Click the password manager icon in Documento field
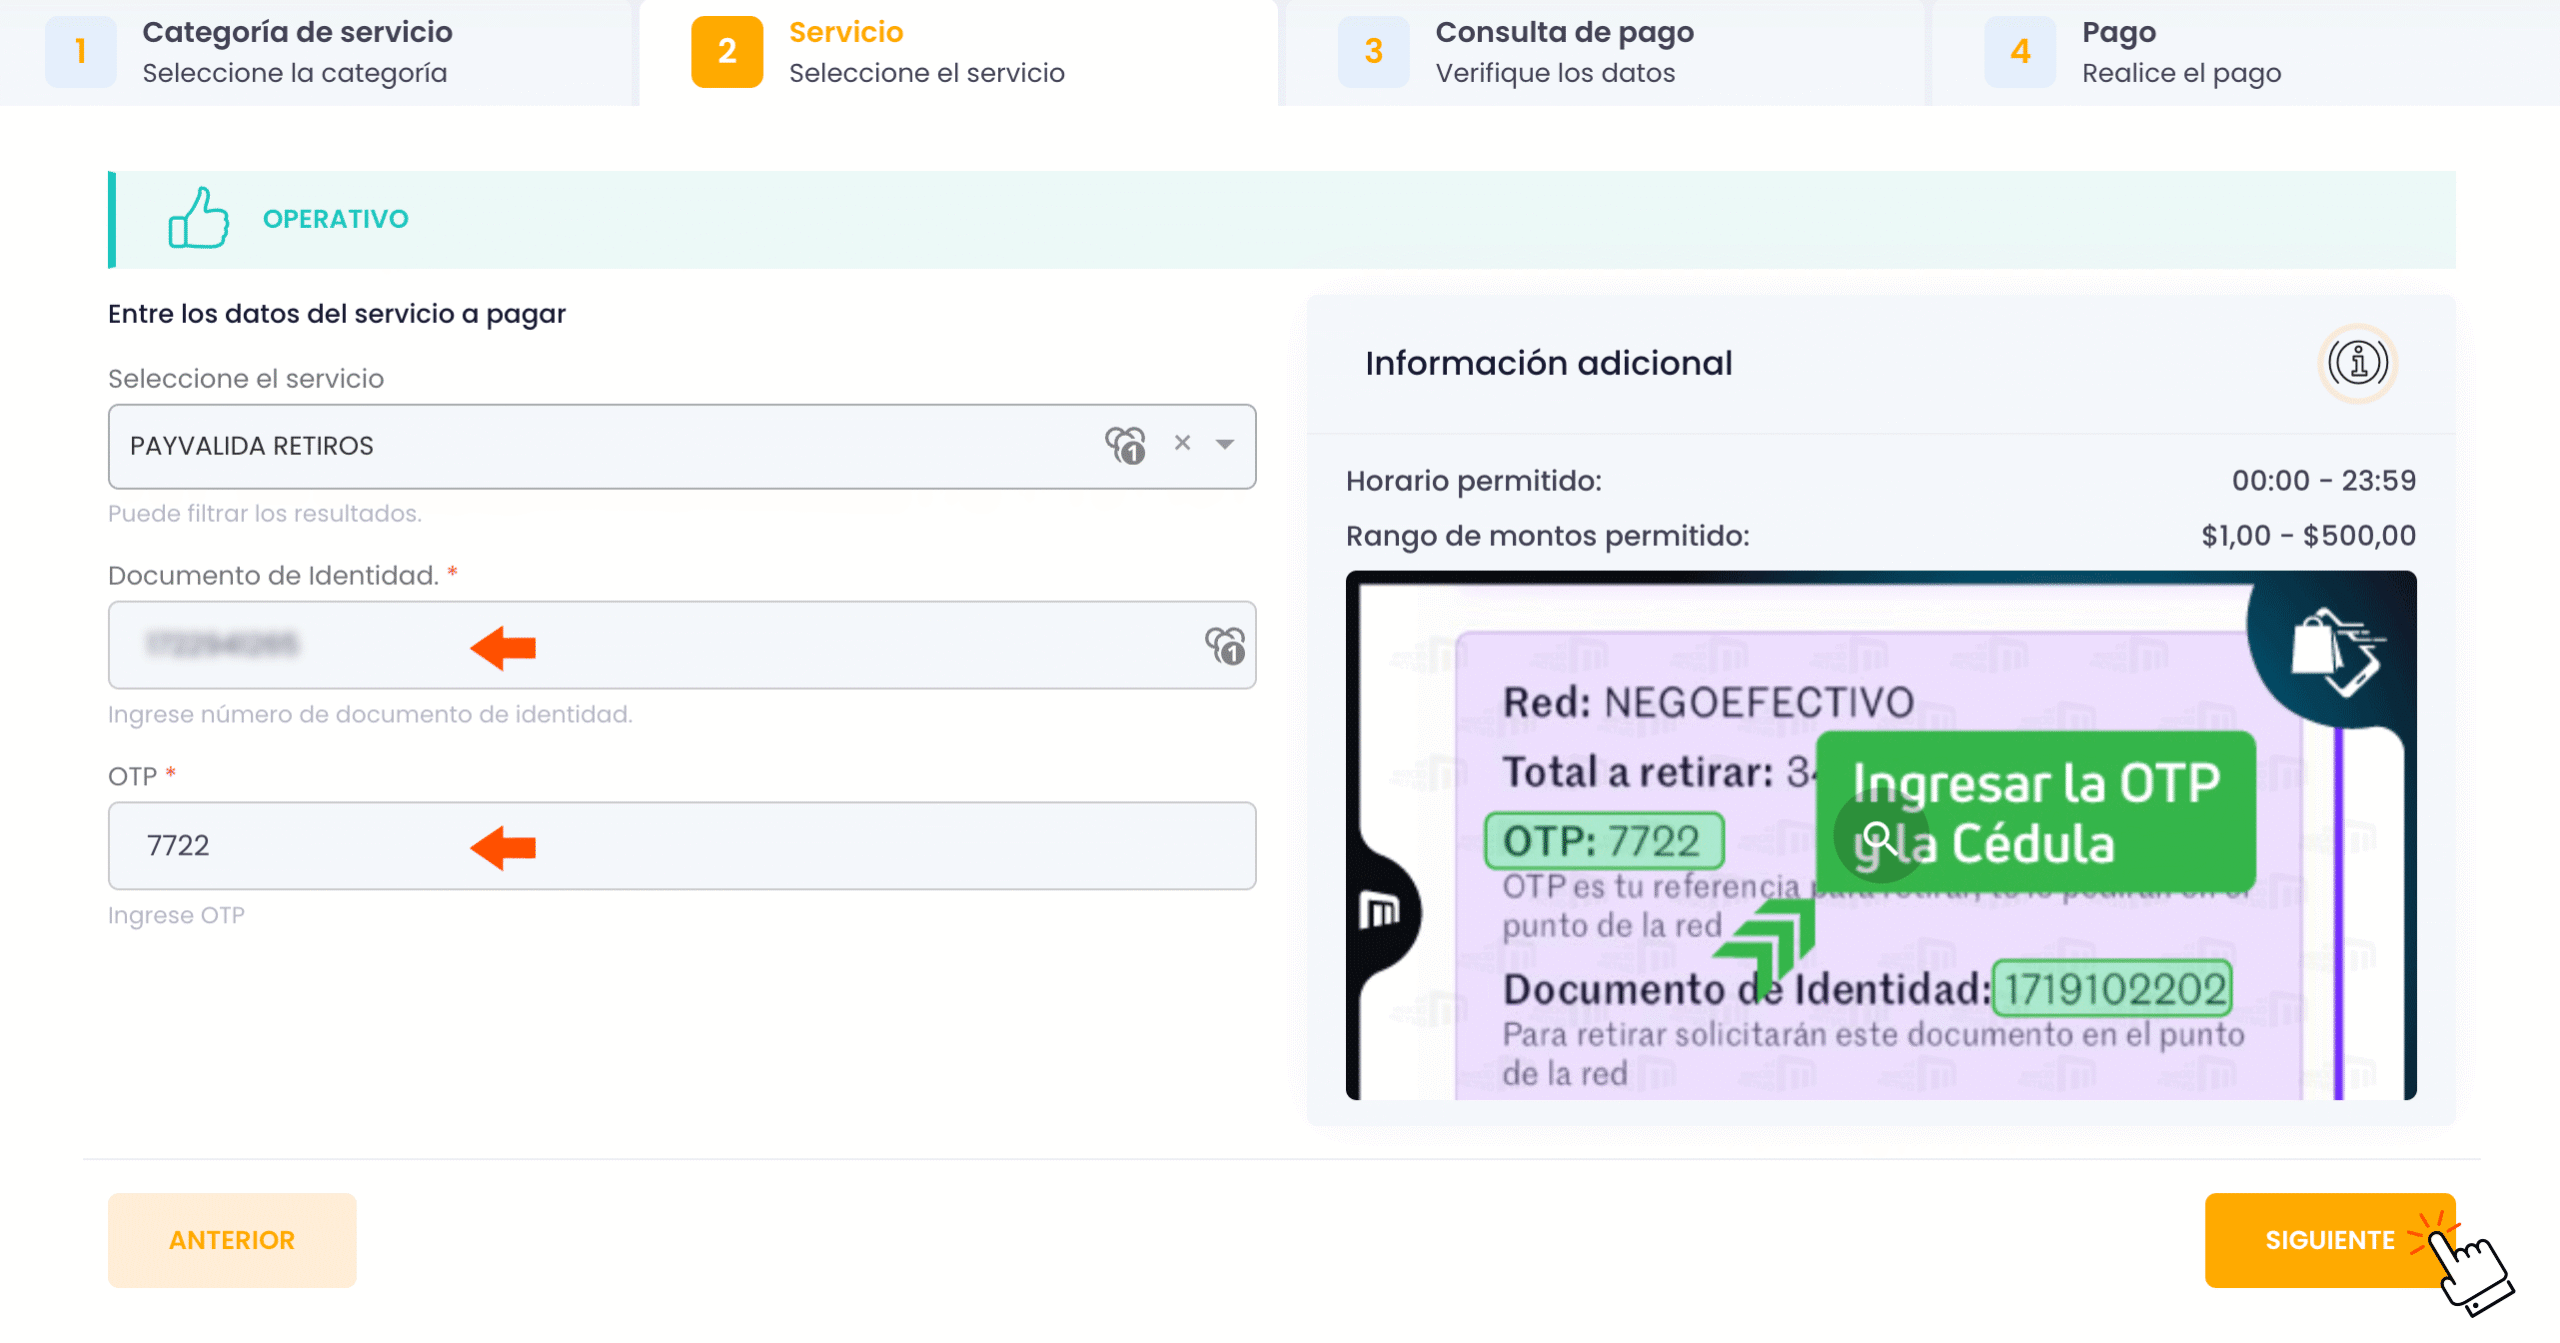 pos(1225,645)
